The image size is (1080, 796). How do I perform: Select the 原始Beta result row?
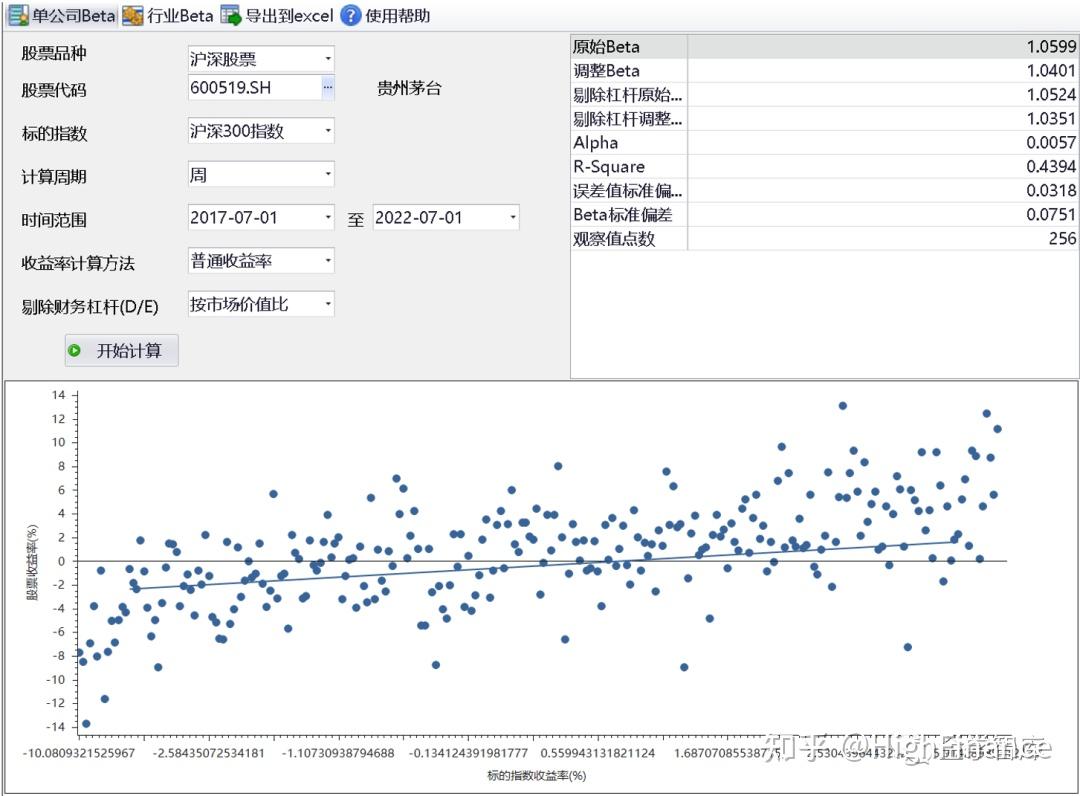coord(824,46)
